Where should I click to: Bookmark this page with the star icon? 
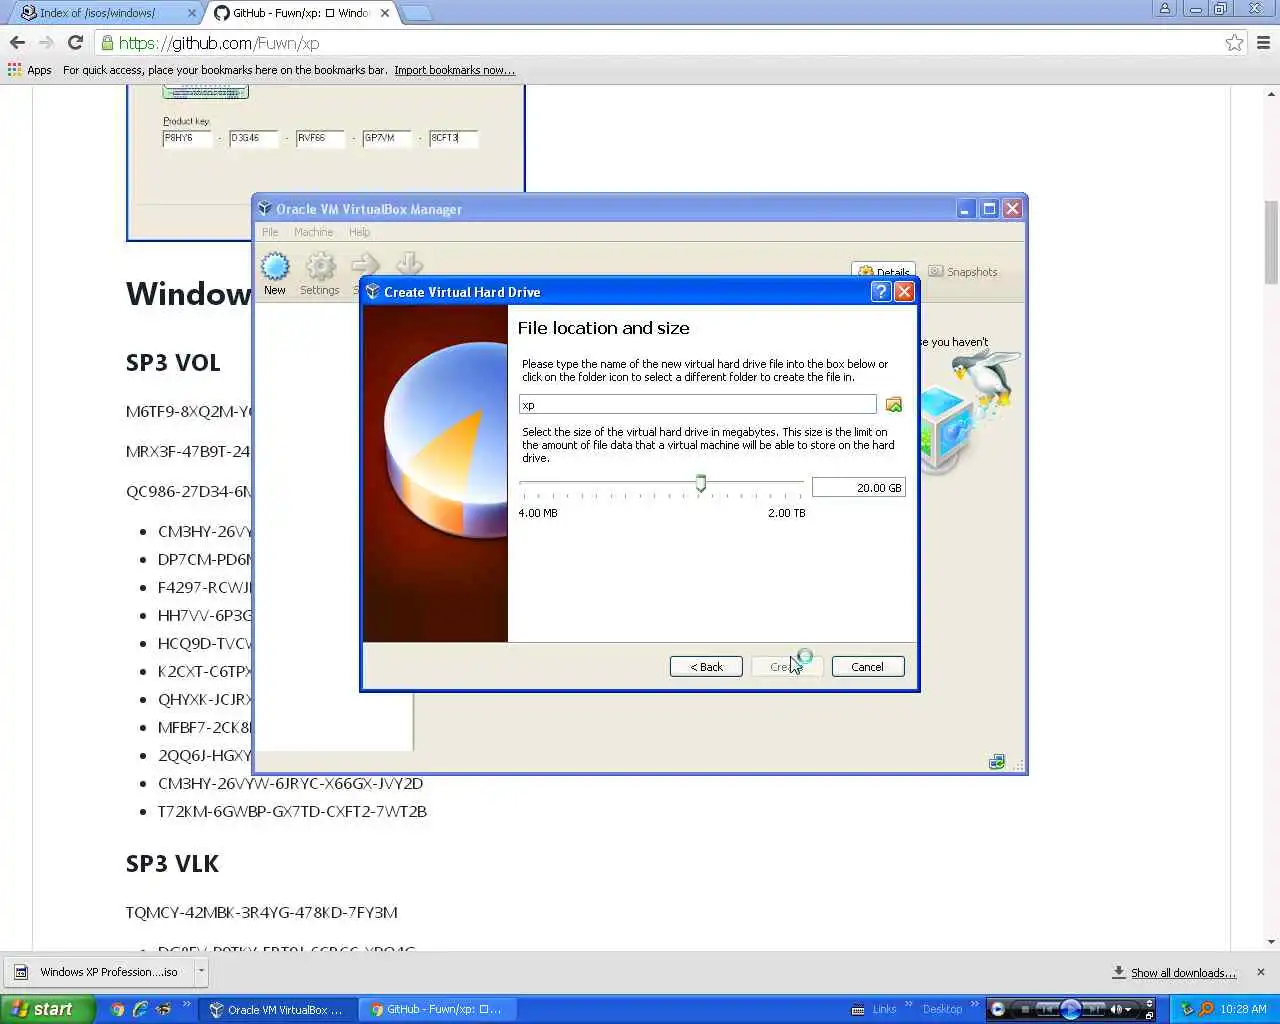tap(1234, 42)
